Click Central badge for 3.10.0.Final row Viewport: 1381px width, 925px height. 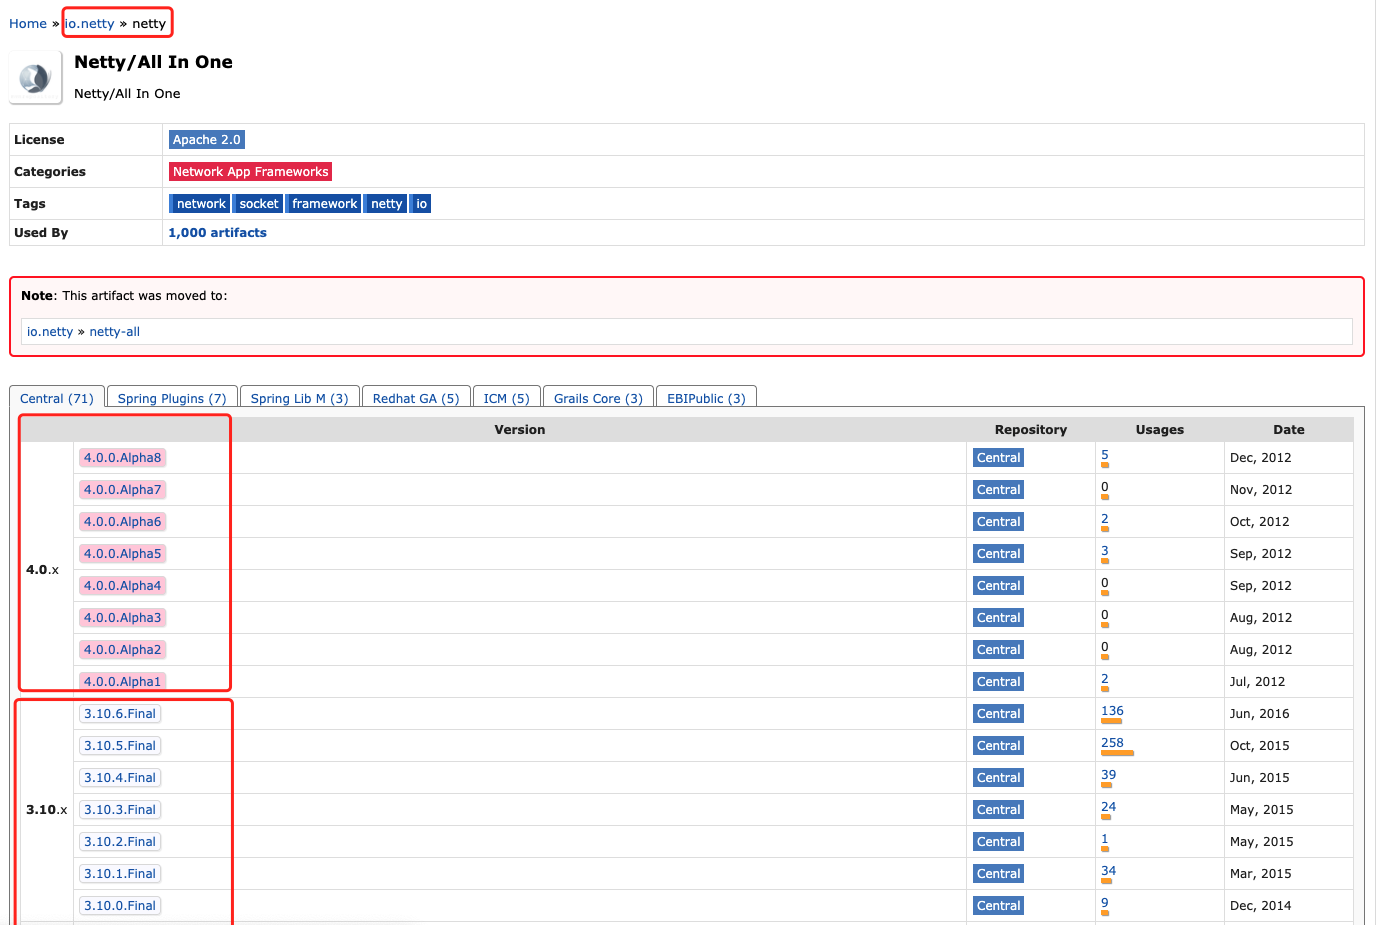998,906
